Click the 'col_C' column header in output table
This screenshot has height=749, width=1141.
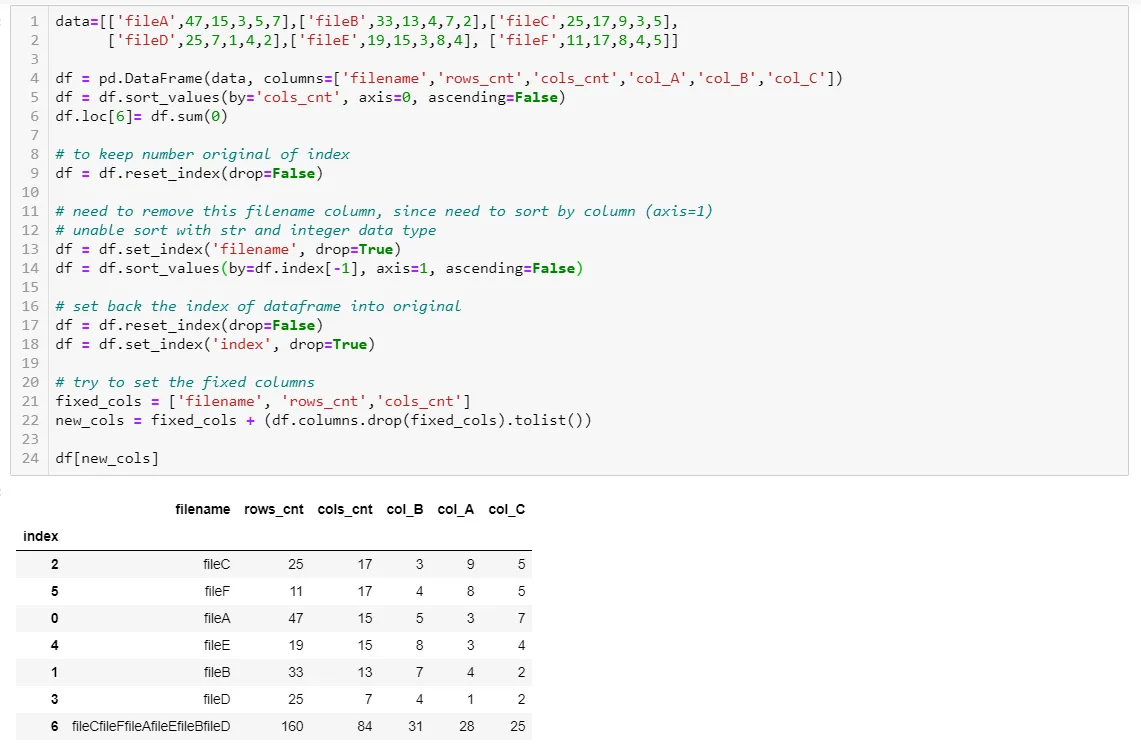pyautogui.click(x=506, y=510)
